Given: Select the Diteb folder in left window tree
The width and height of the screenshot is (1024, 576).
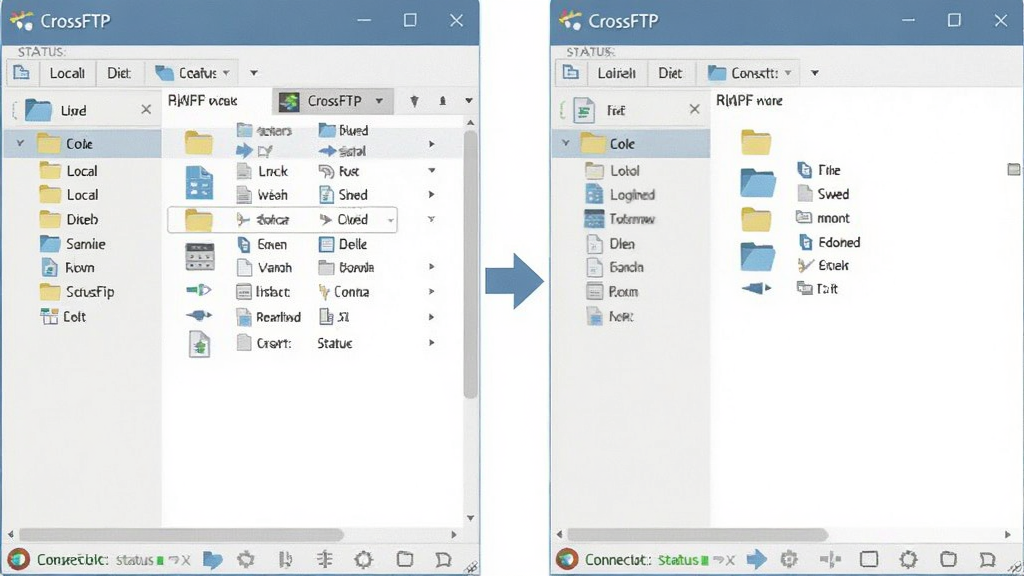Looking at the screenshot, I should (x=69, y=219).
